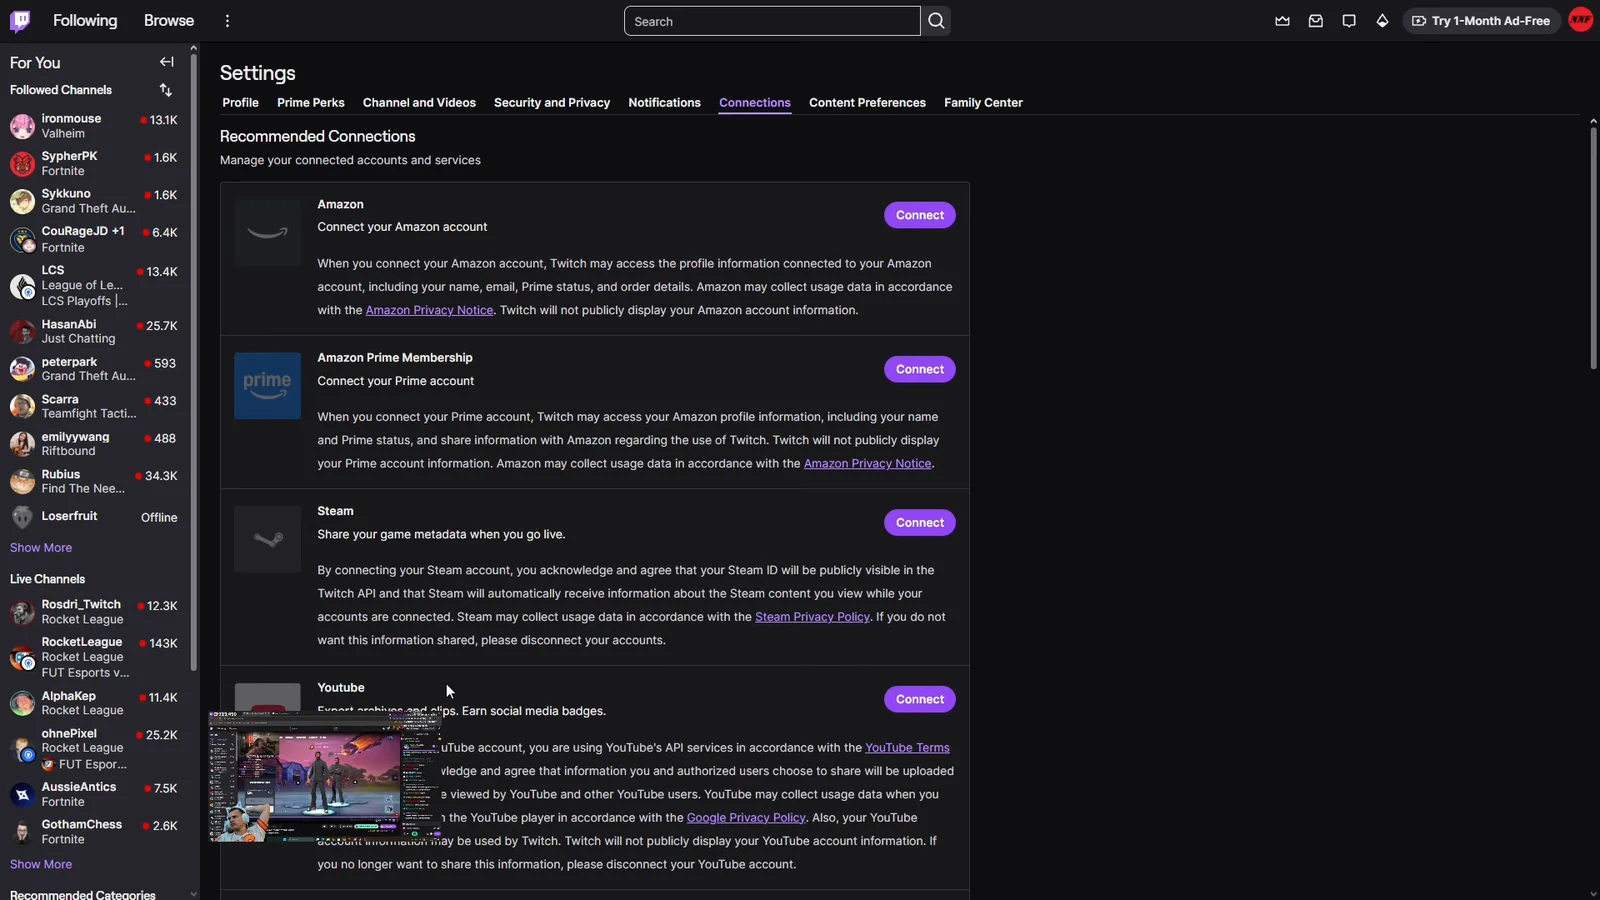Click into the Search field

pyautogui.click(x=772, y=21)
